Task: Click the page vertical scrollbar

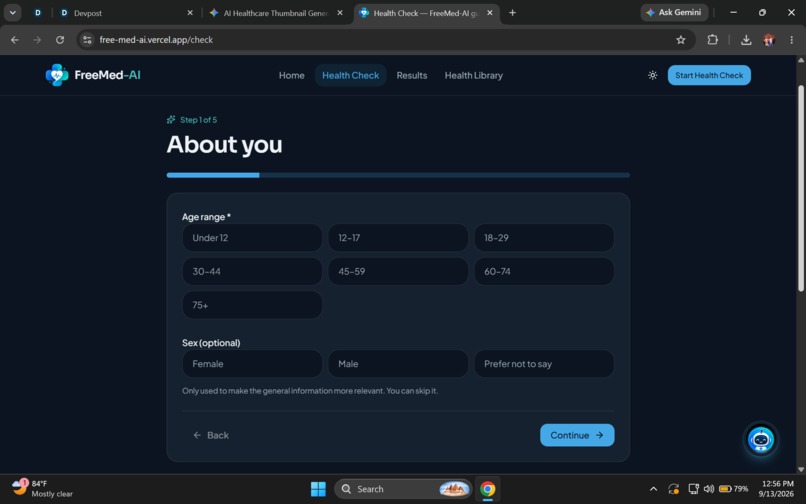Action: 801,188
